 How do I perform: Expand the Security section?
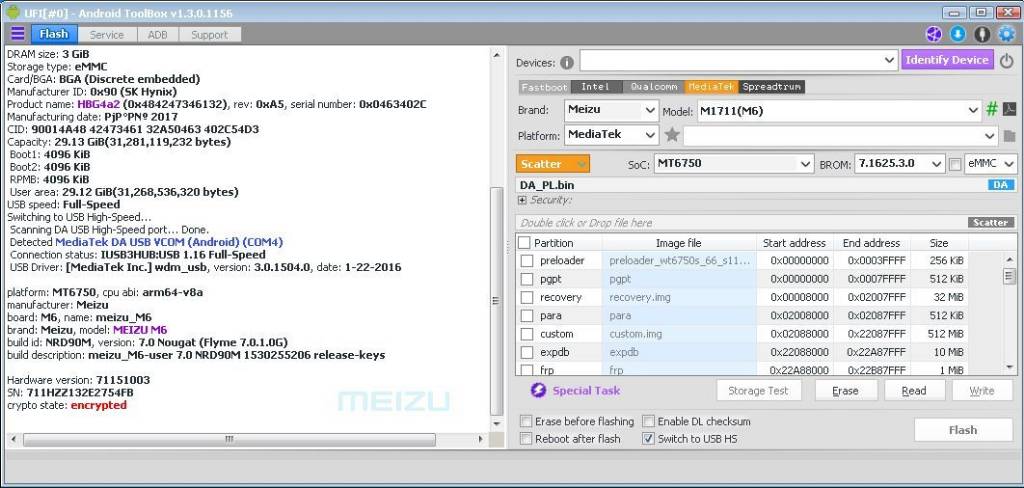(x=522, y=200)
